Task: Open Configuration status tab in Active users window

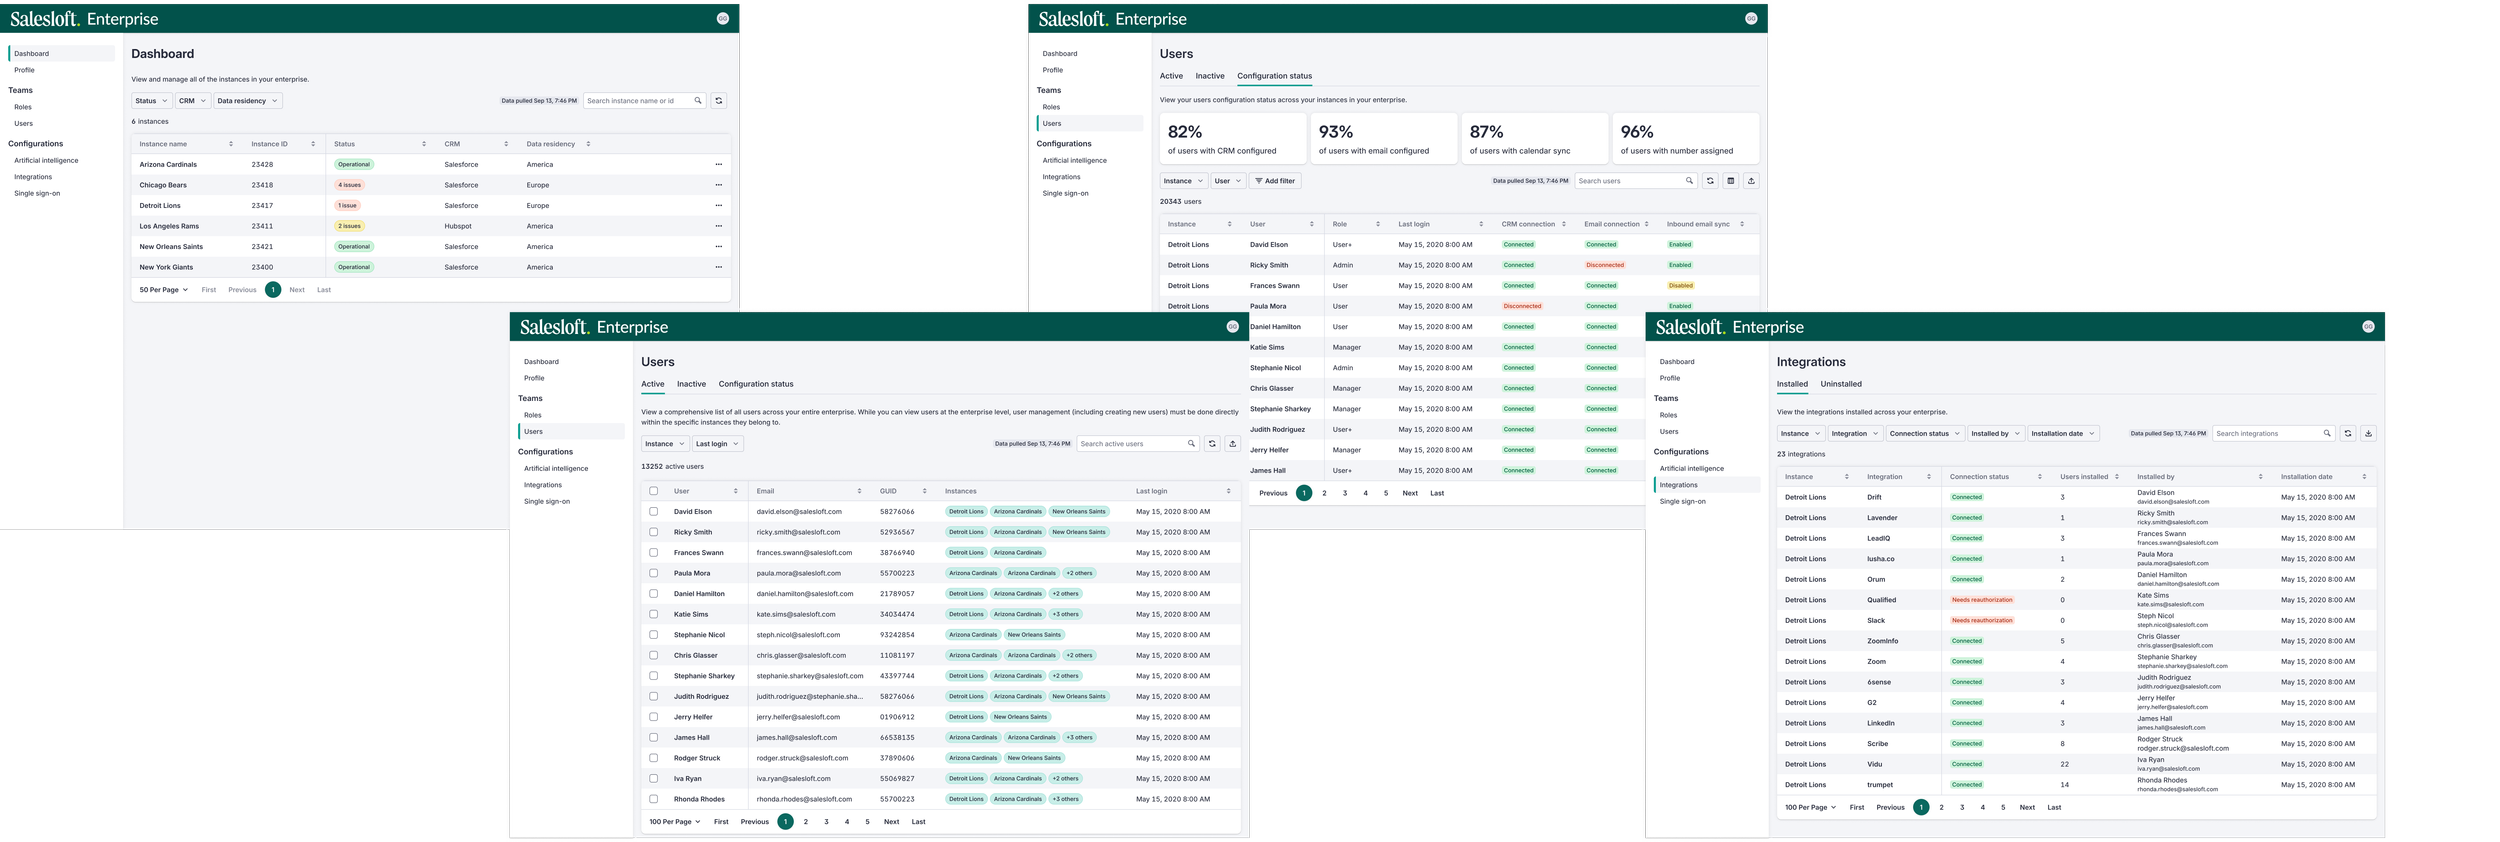Action: 756,384
